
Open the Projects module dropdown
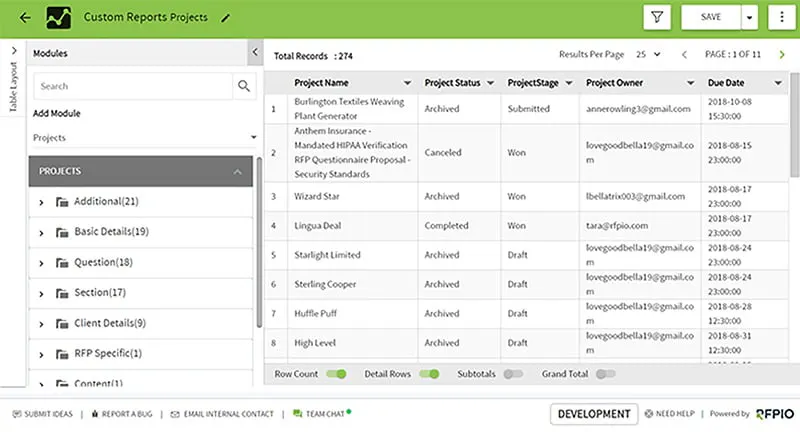pos(144,137)
